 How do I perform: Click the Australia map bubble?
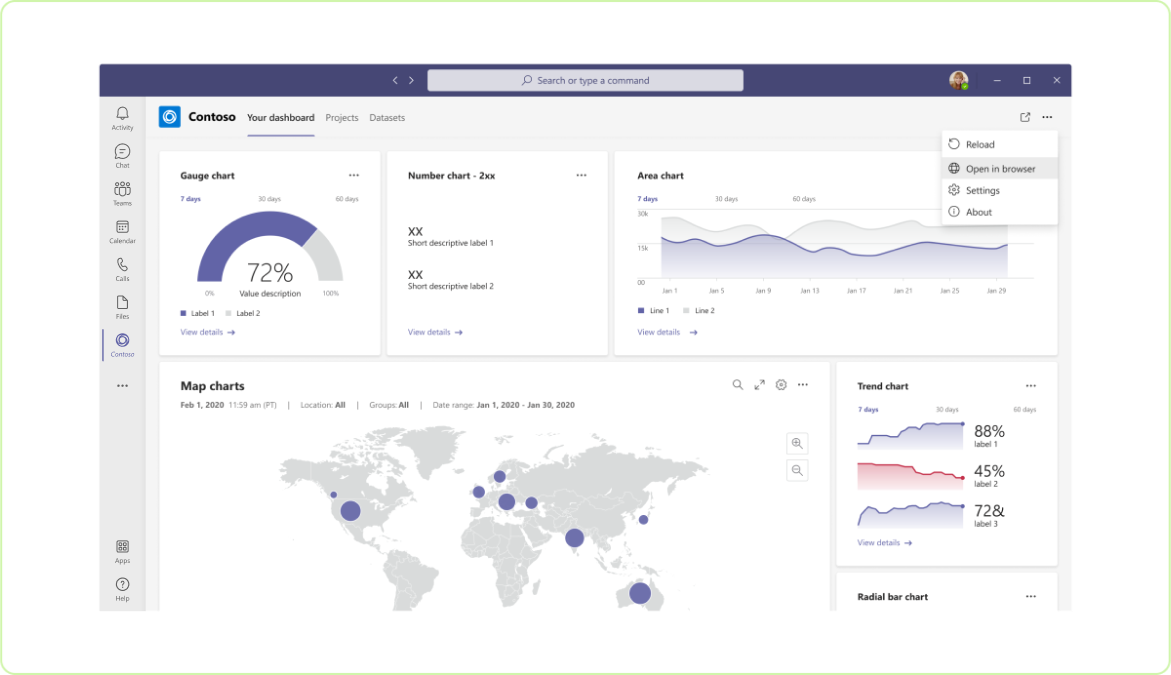[640, 594]
